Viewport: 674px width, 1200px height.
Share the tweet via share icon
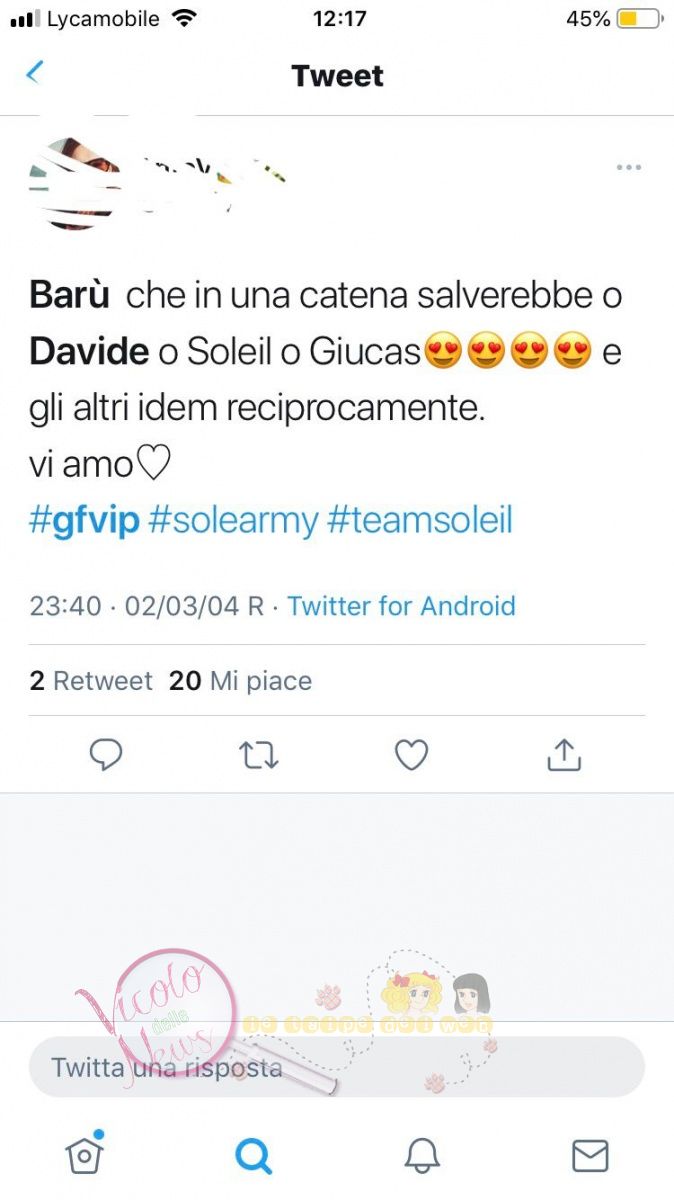pos(564,755)
